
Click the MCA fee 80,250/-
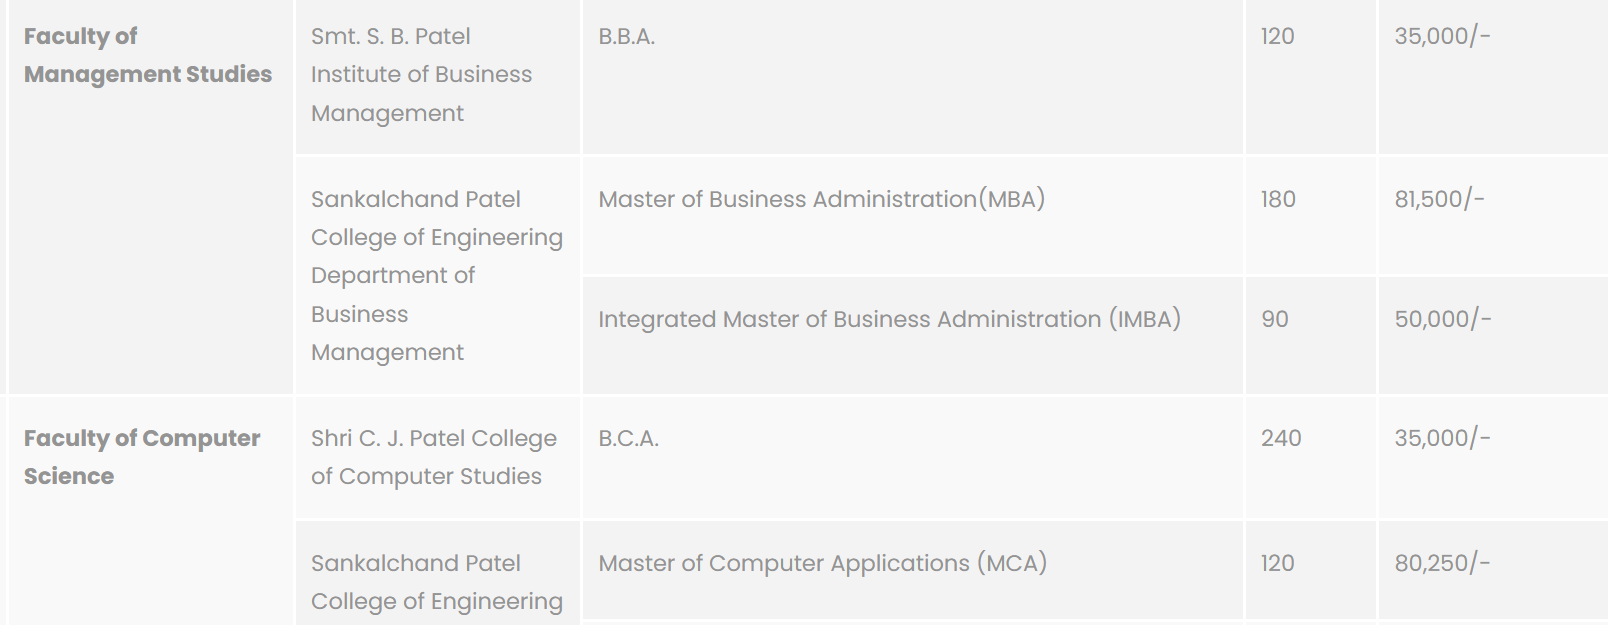(x=1442, y=563)
